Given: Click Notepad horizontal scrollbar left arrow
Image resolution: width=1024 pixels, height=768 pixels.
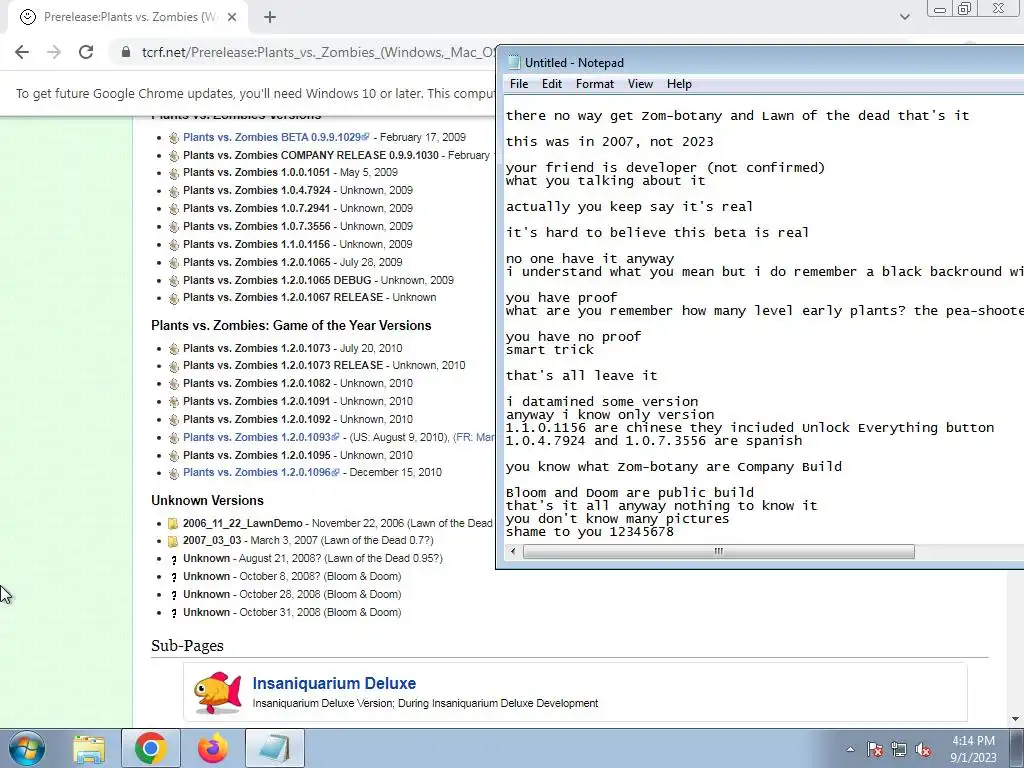Looking at the screenshot, I should pyautogui.click(x=513, y=552).
